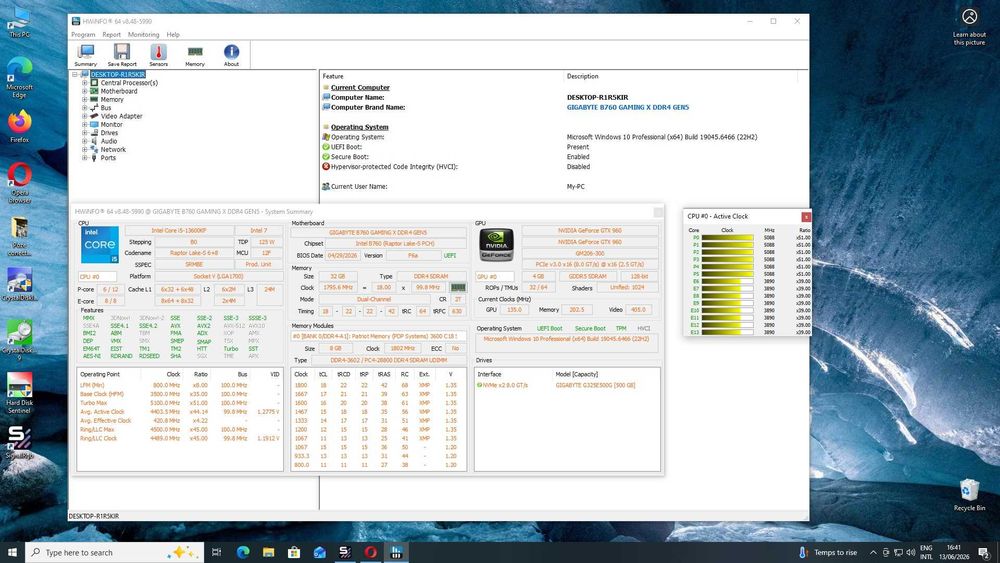Open the Memory toolbar tool
Image resolution: width=1000 pixels, height=563 pixels.
tap(195, 55)
